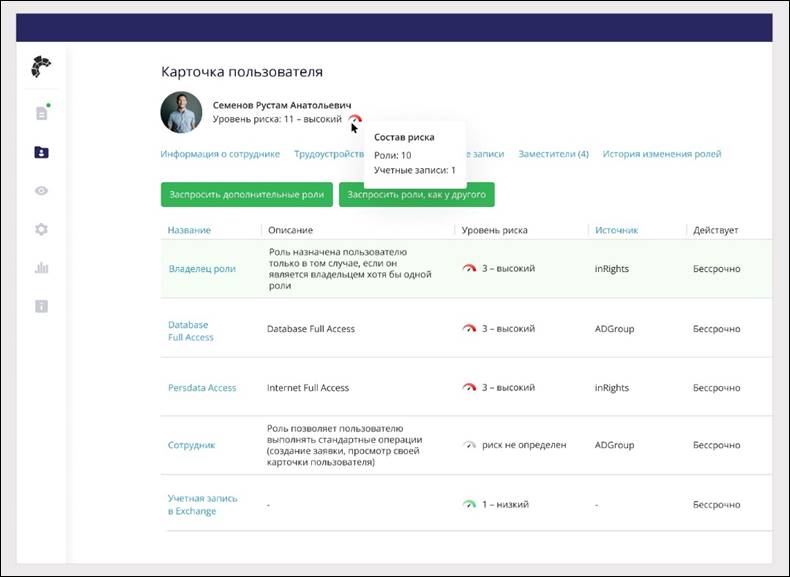Click the Действует column header
Viewport: 790px width, 577px height.
click(715, 230)
